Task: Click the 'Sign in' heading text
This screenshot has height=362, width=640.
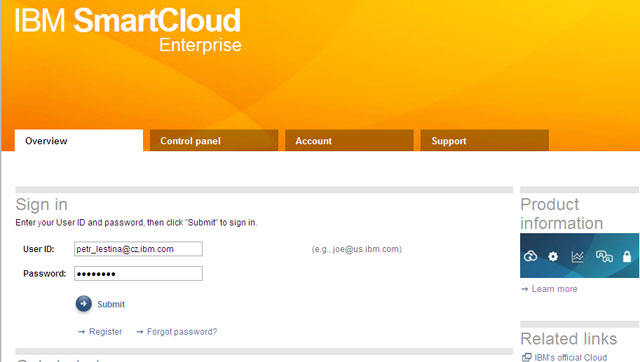Action: tap(42, 204)
